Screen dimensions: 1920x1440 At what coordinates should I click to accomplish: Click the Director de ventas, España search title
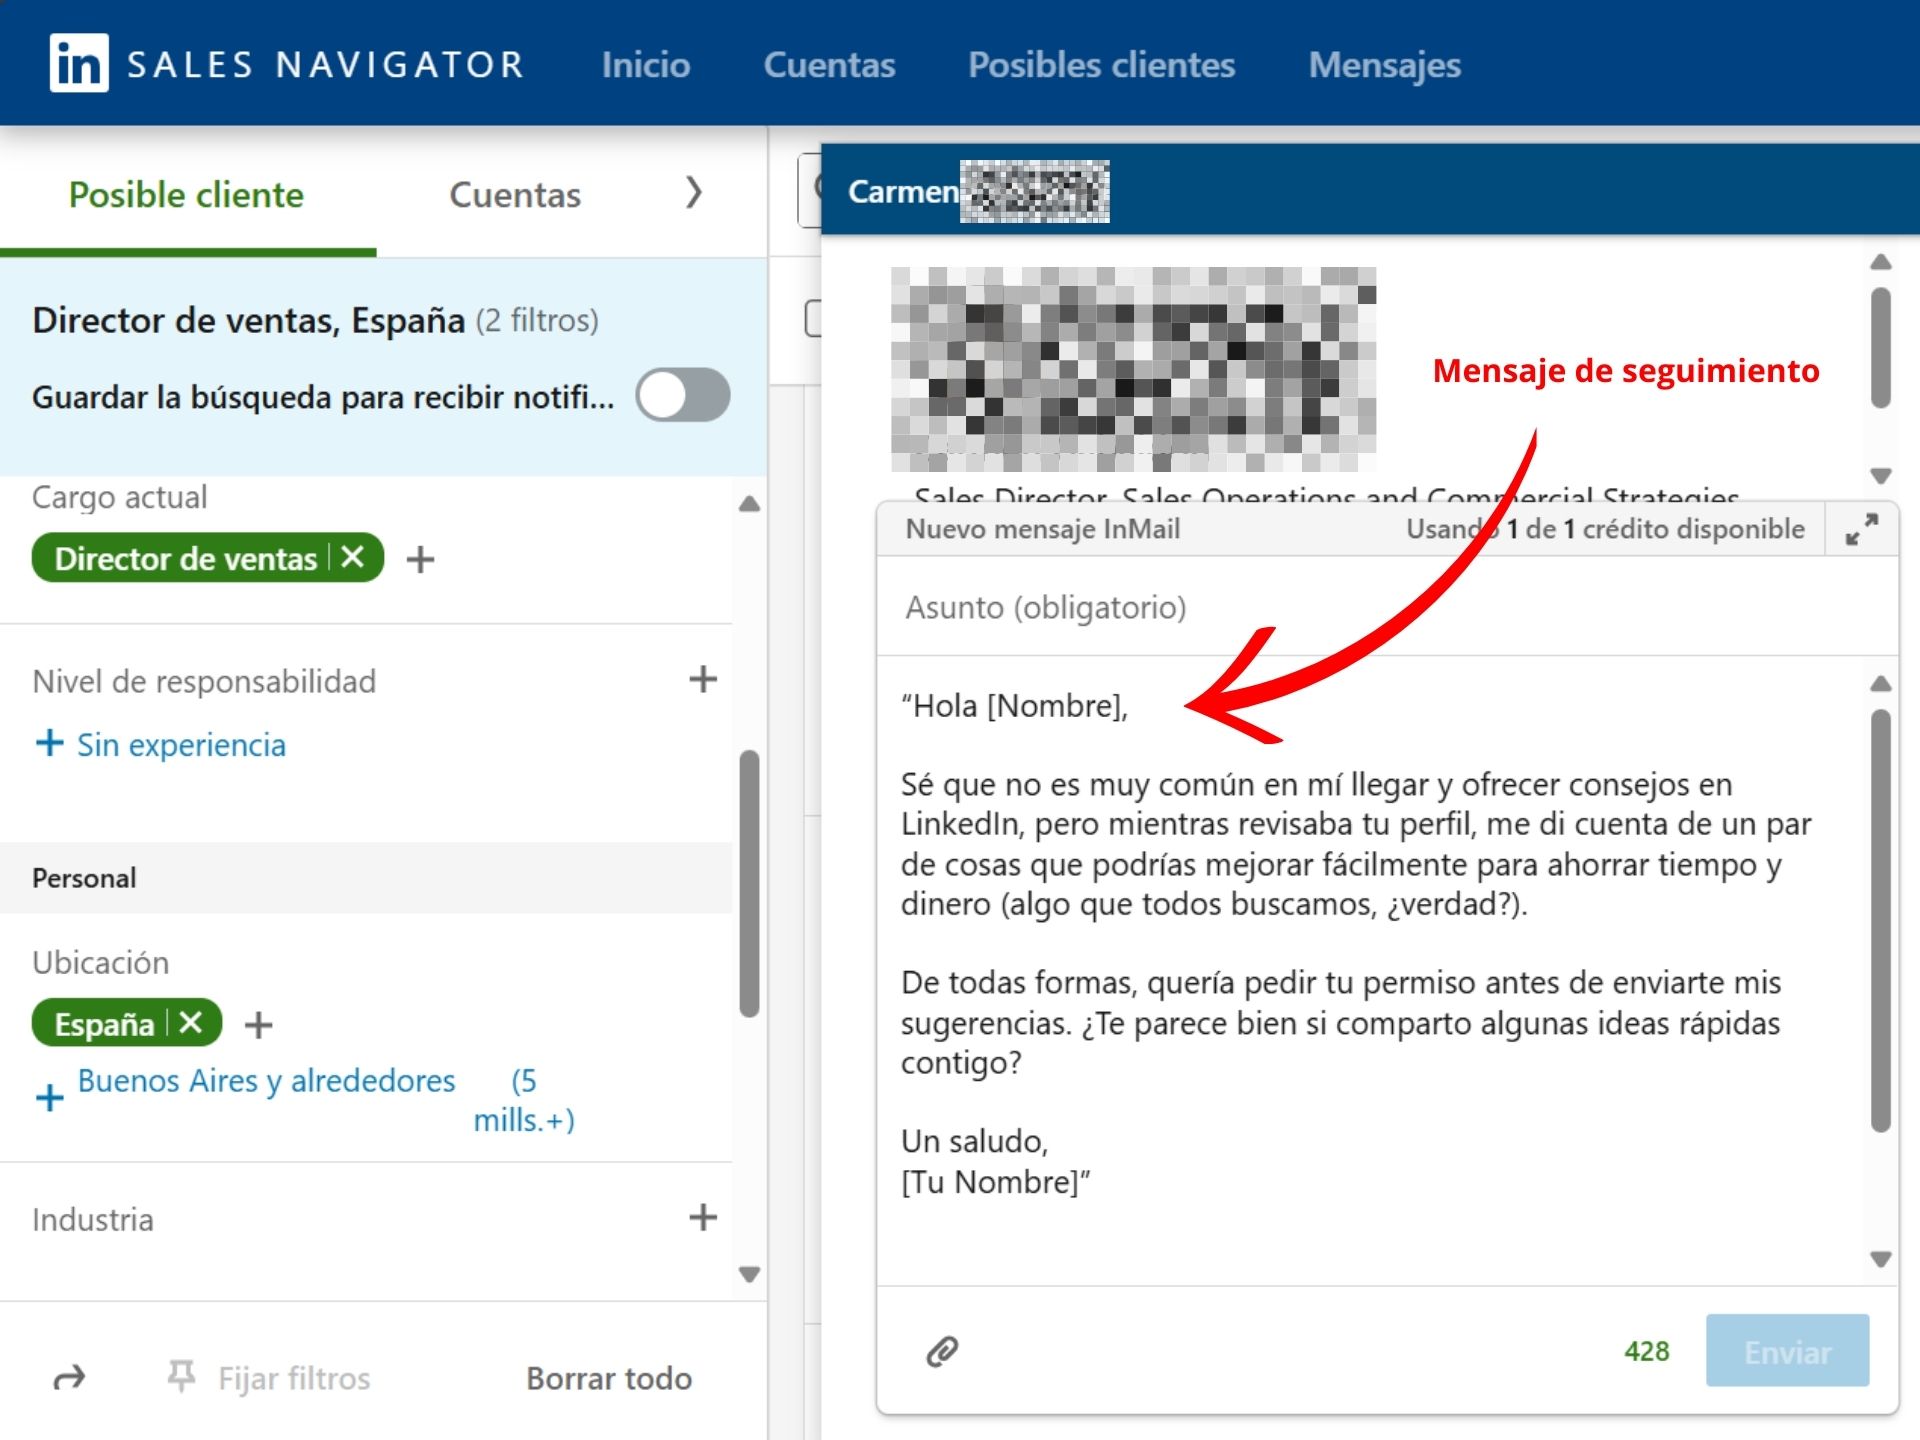[x=248, y=320]
